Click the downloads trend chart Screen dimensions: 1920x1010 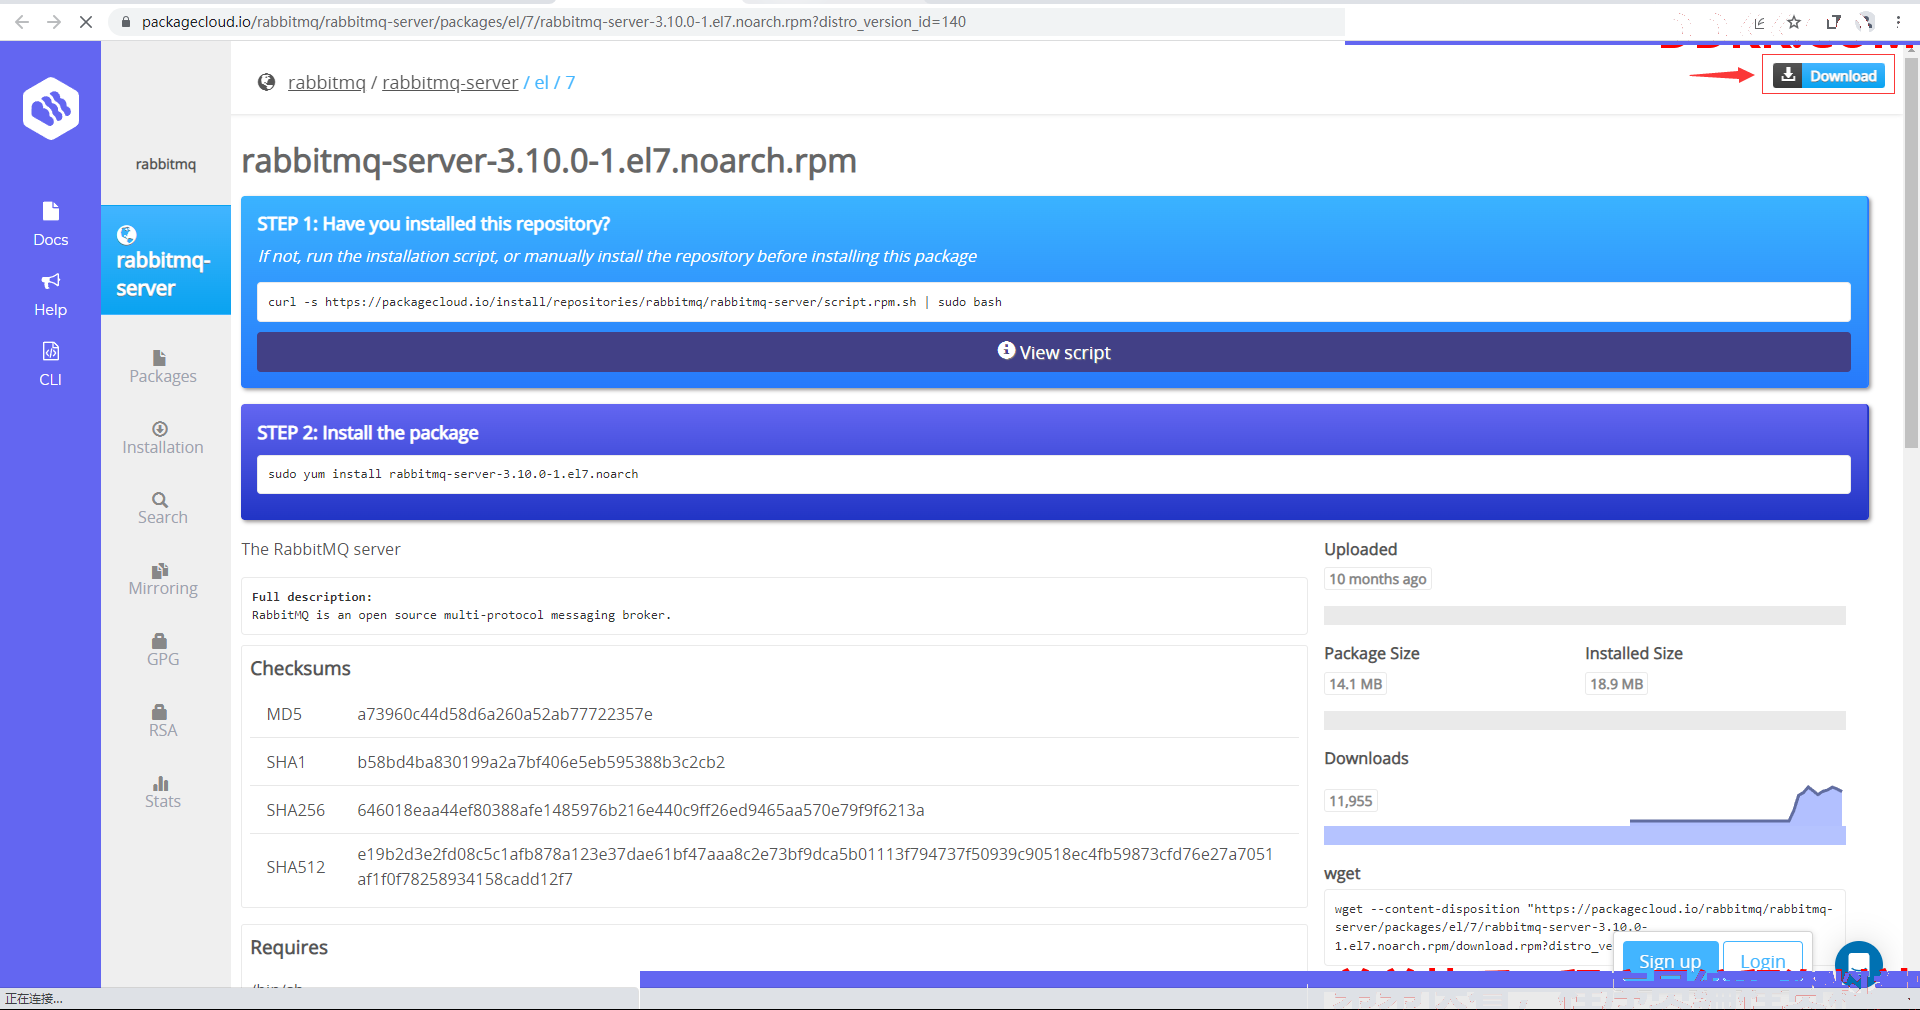coord(1735,805)
